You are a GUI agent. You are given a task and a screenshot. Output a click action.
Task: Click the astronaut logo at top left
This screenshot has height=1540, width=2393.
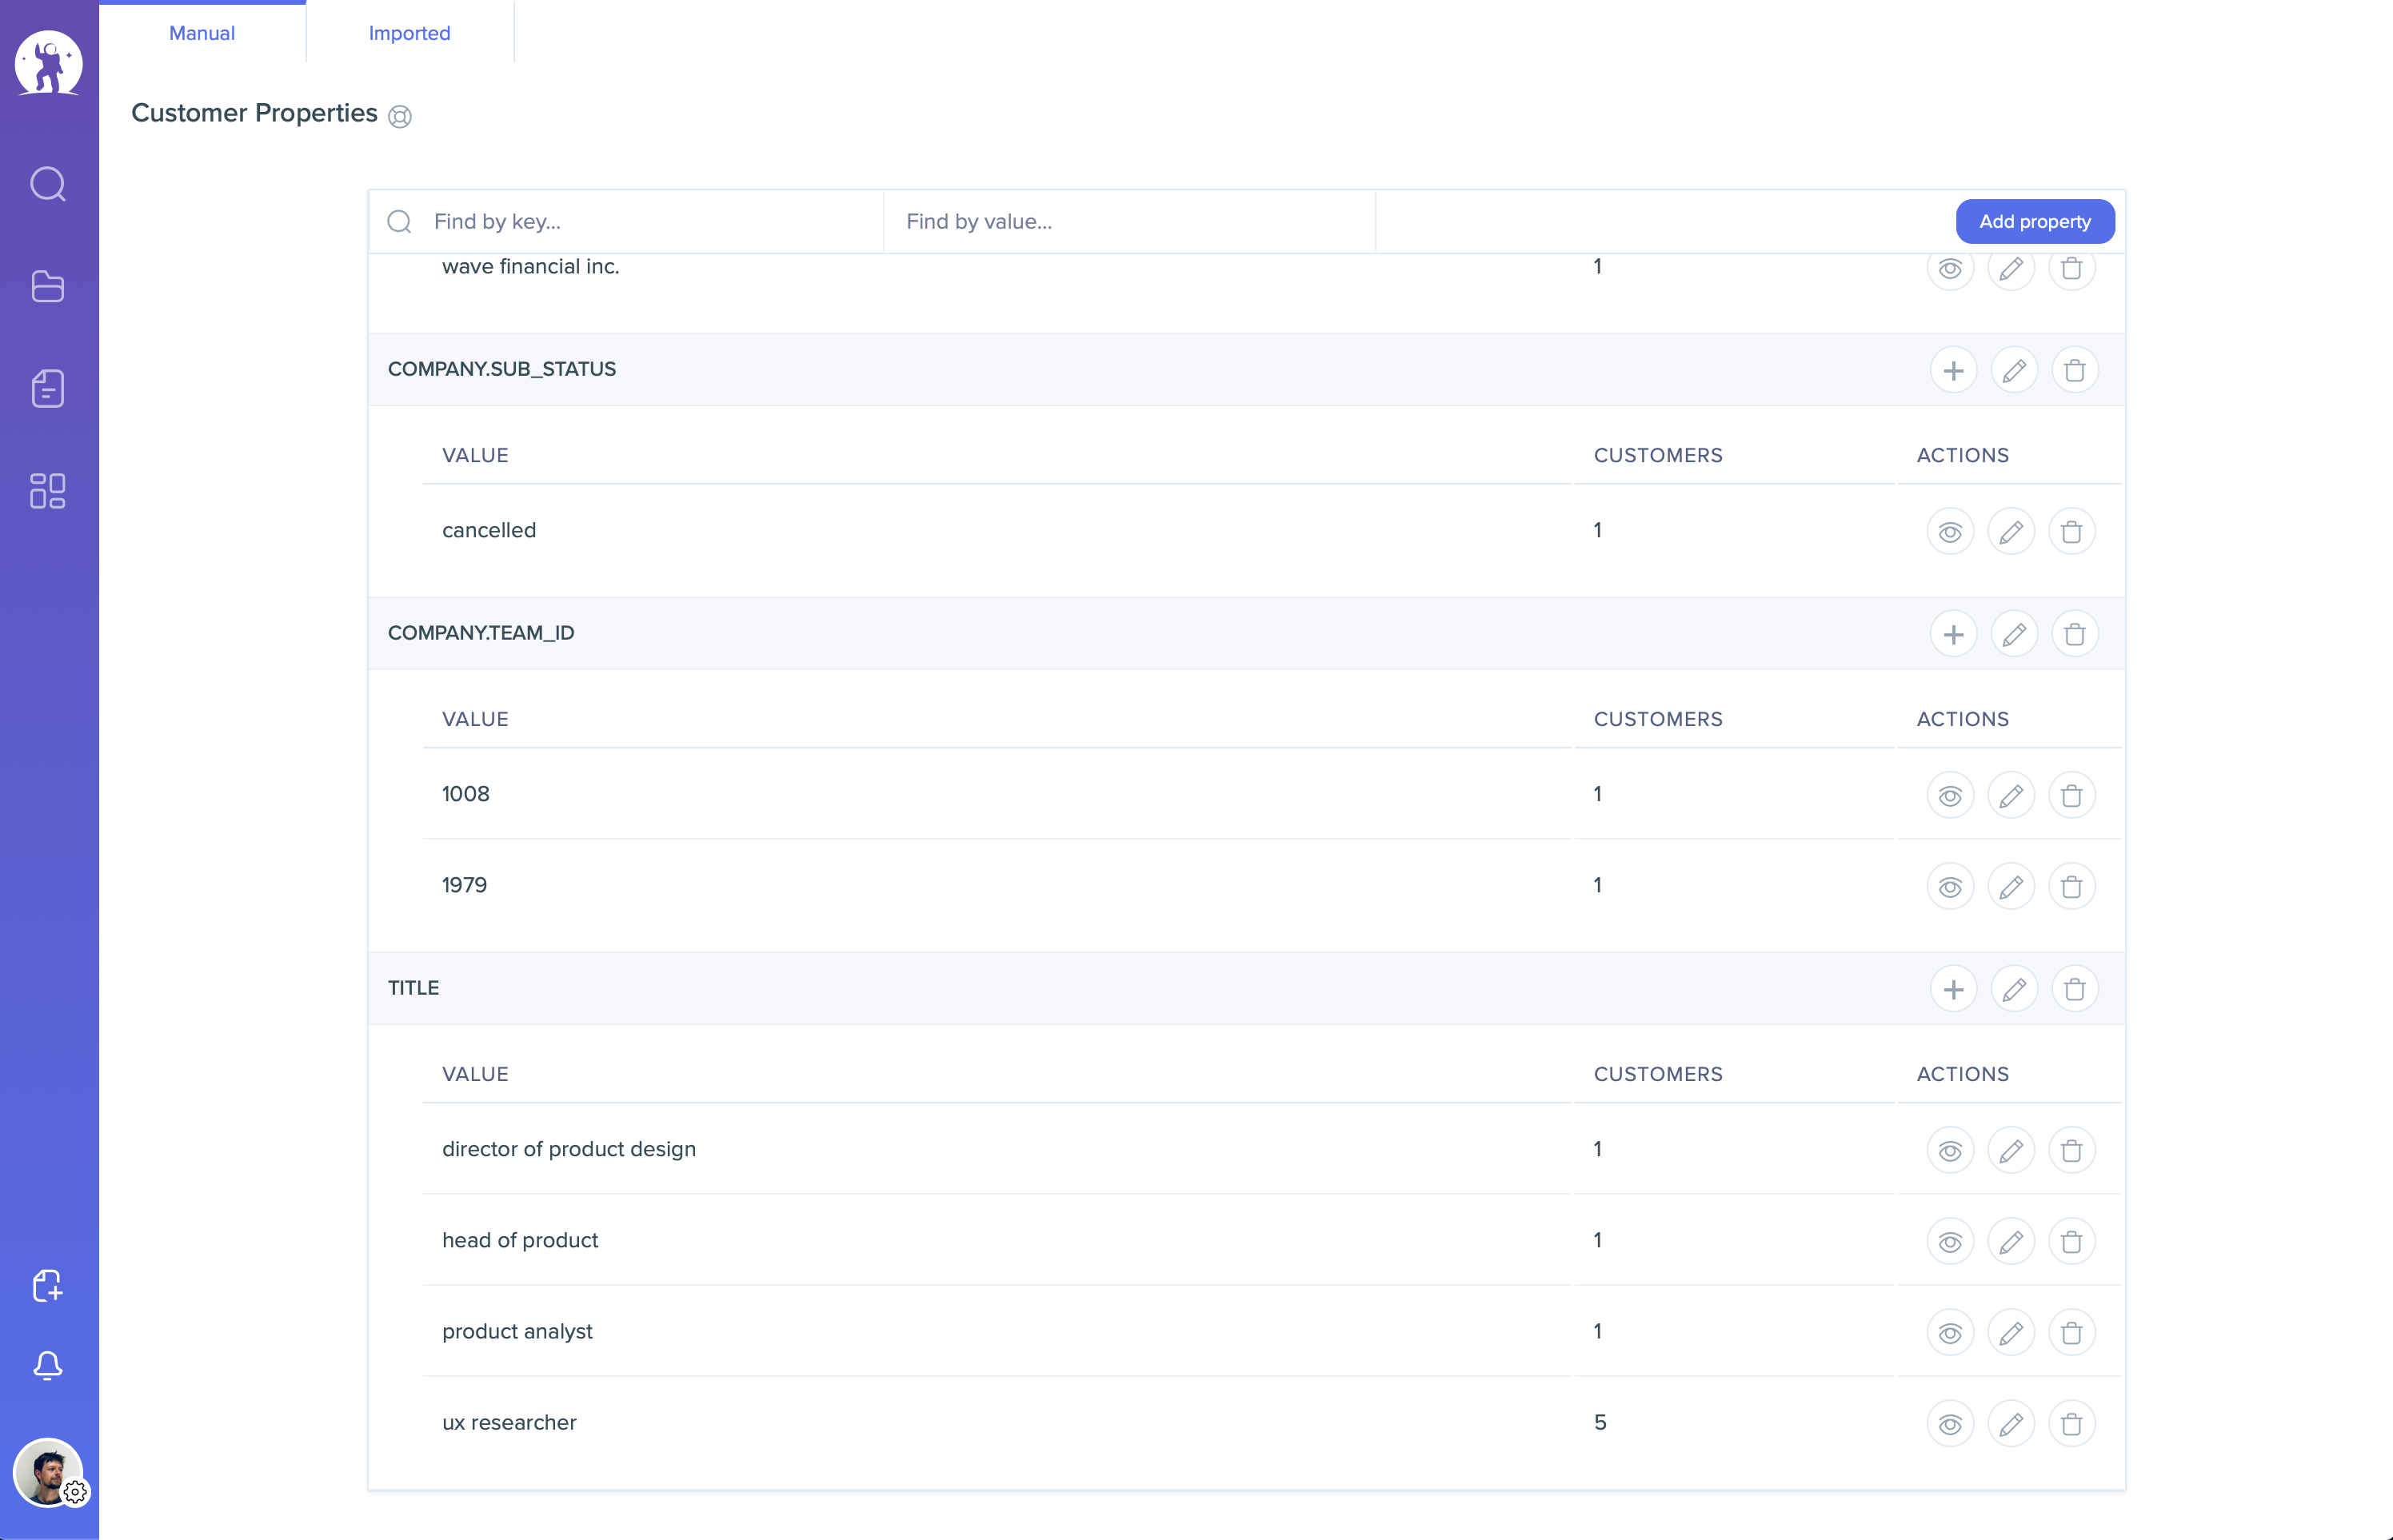(x=48, y=63)
